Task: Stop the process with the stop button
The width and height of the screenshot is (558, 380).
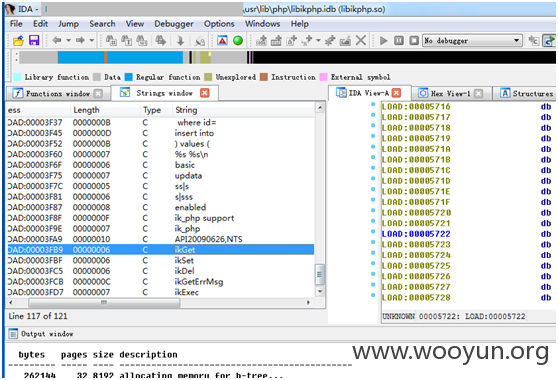Action: (x=414, y=41)
